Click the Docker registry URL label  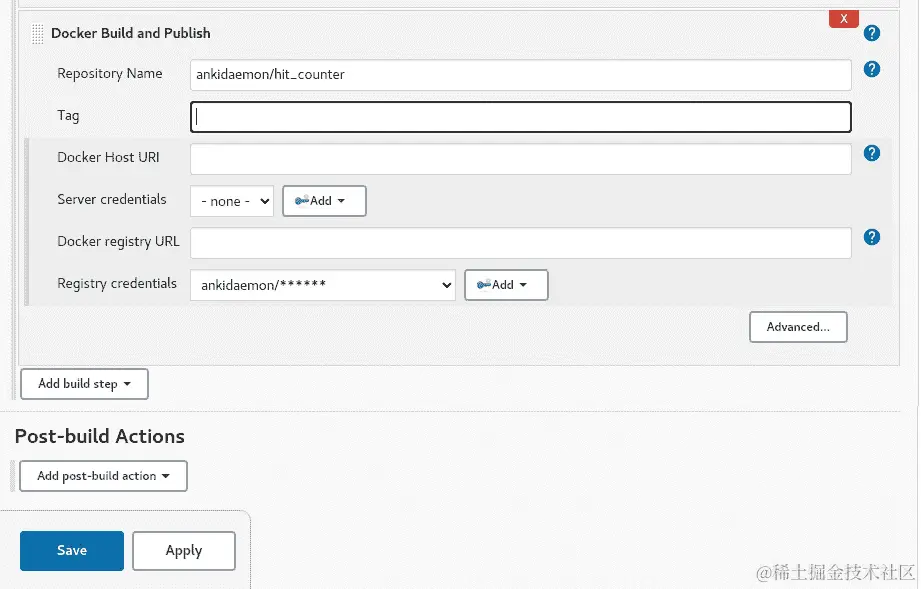118,242
